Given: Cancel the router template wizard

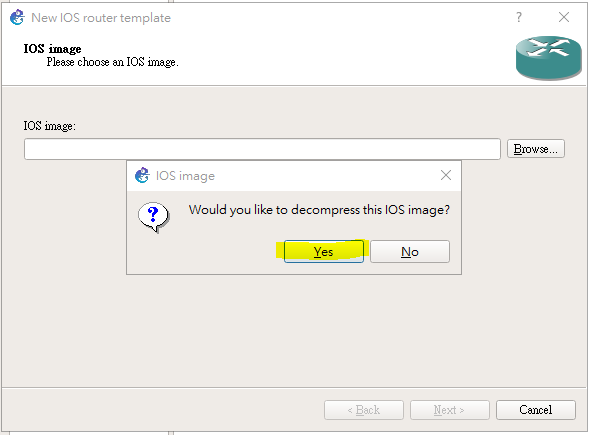Looking at the screenshot, I should [535, 410].
